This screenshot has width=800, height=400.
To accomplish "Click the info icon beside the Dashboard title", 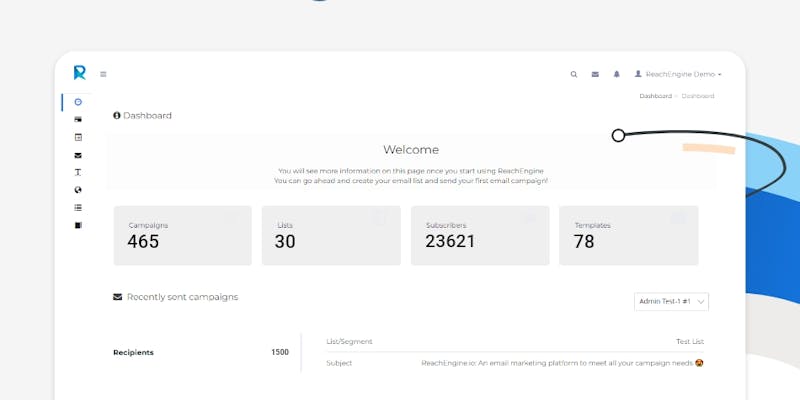I will (117, 116).
